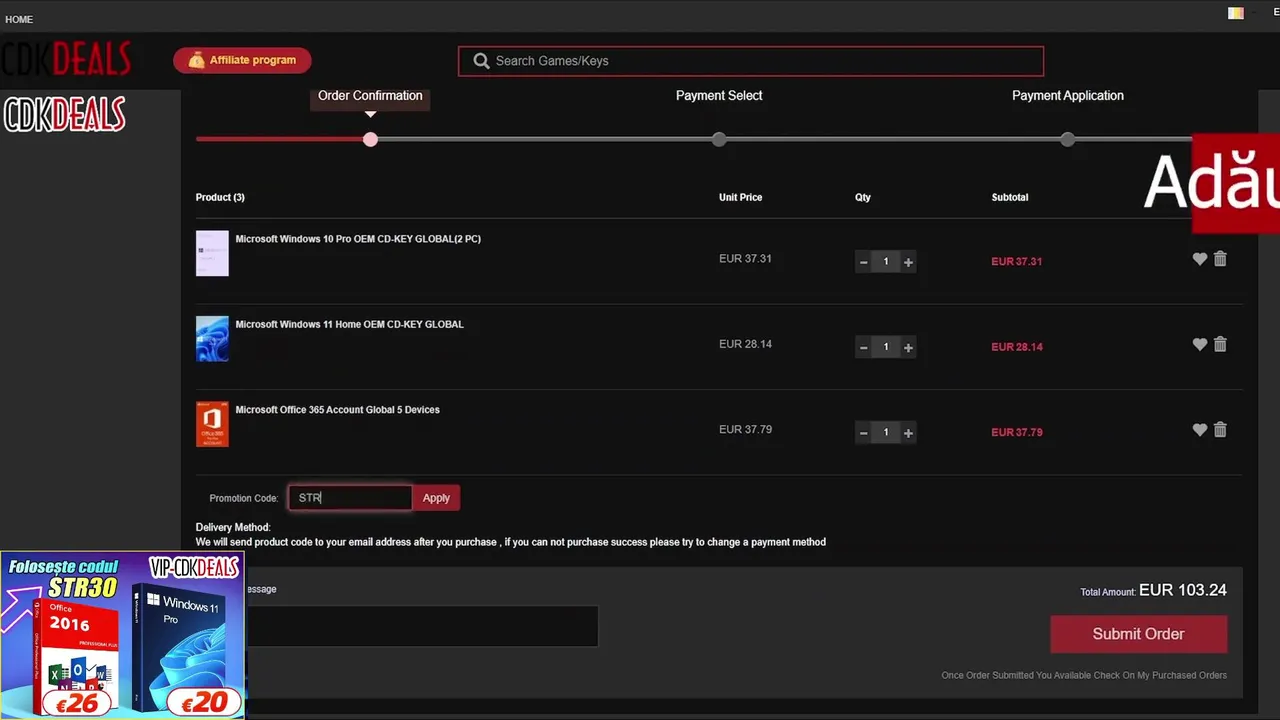The height and width of the screenshot is (720, 1280).
Task: Click the order message text box
Action: click(420, 626)
